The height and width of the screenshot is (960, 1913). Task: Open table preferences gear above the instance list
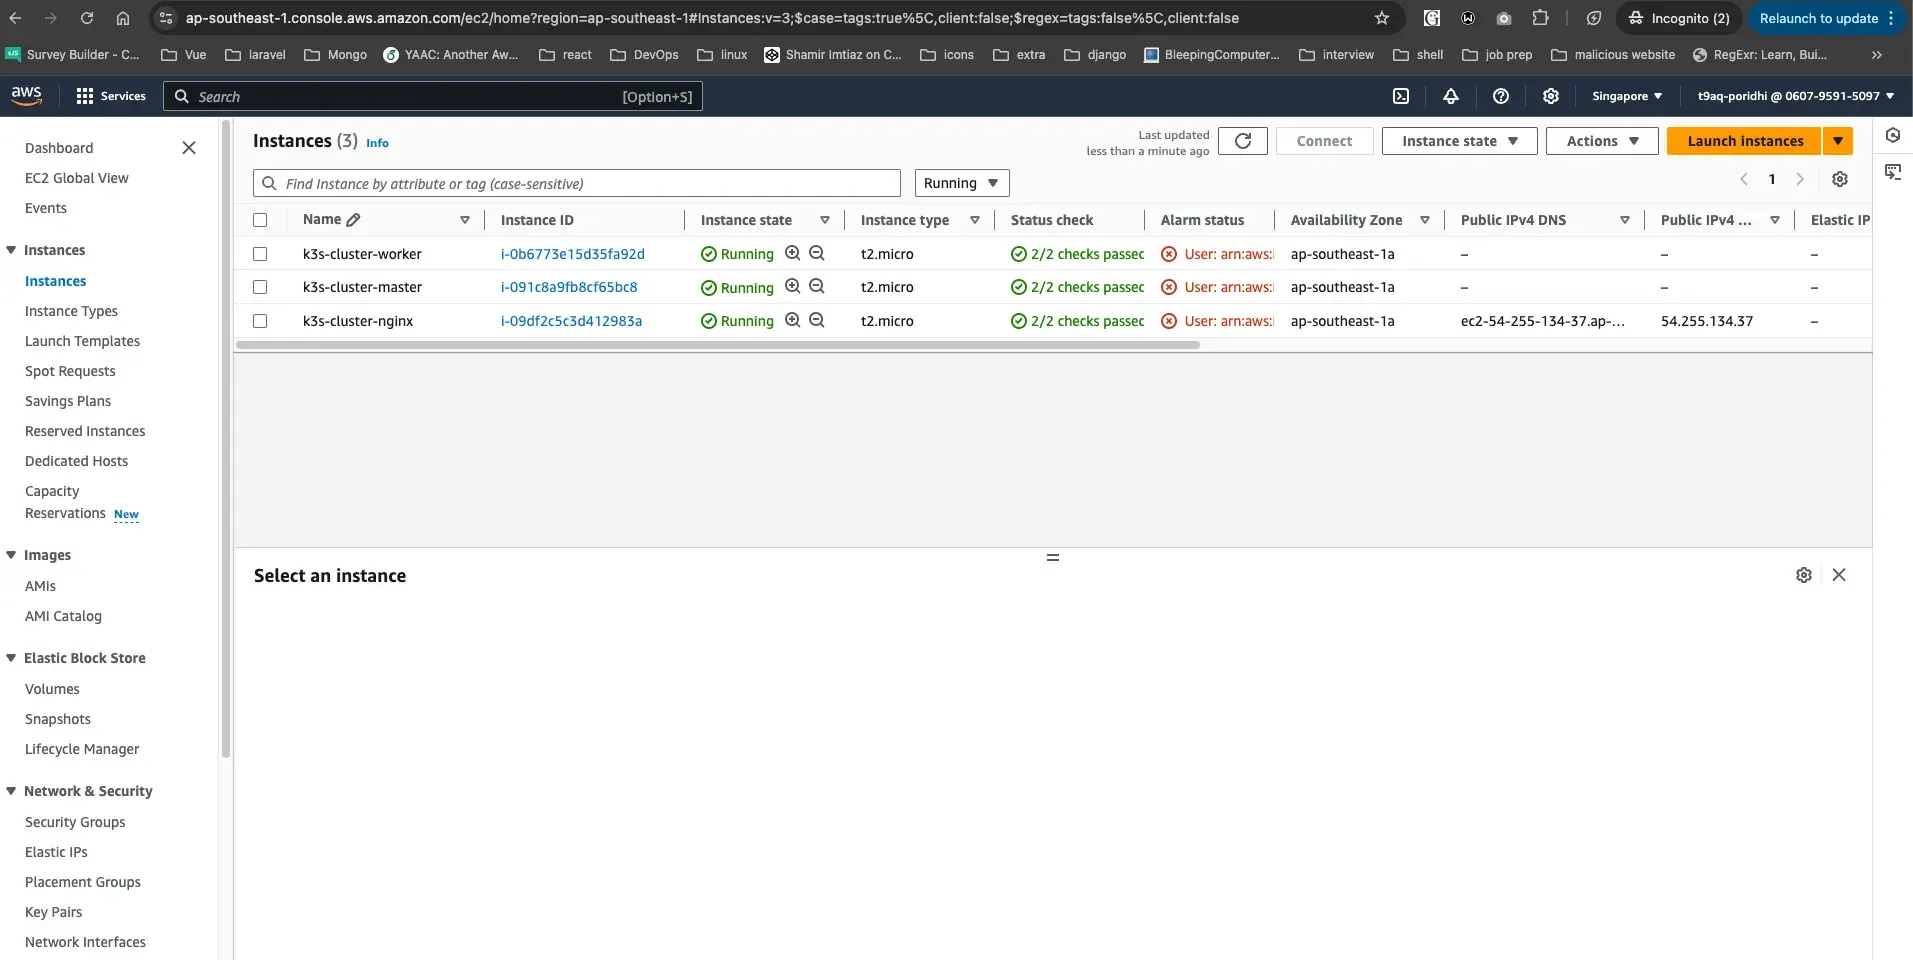click(1840, 179)
